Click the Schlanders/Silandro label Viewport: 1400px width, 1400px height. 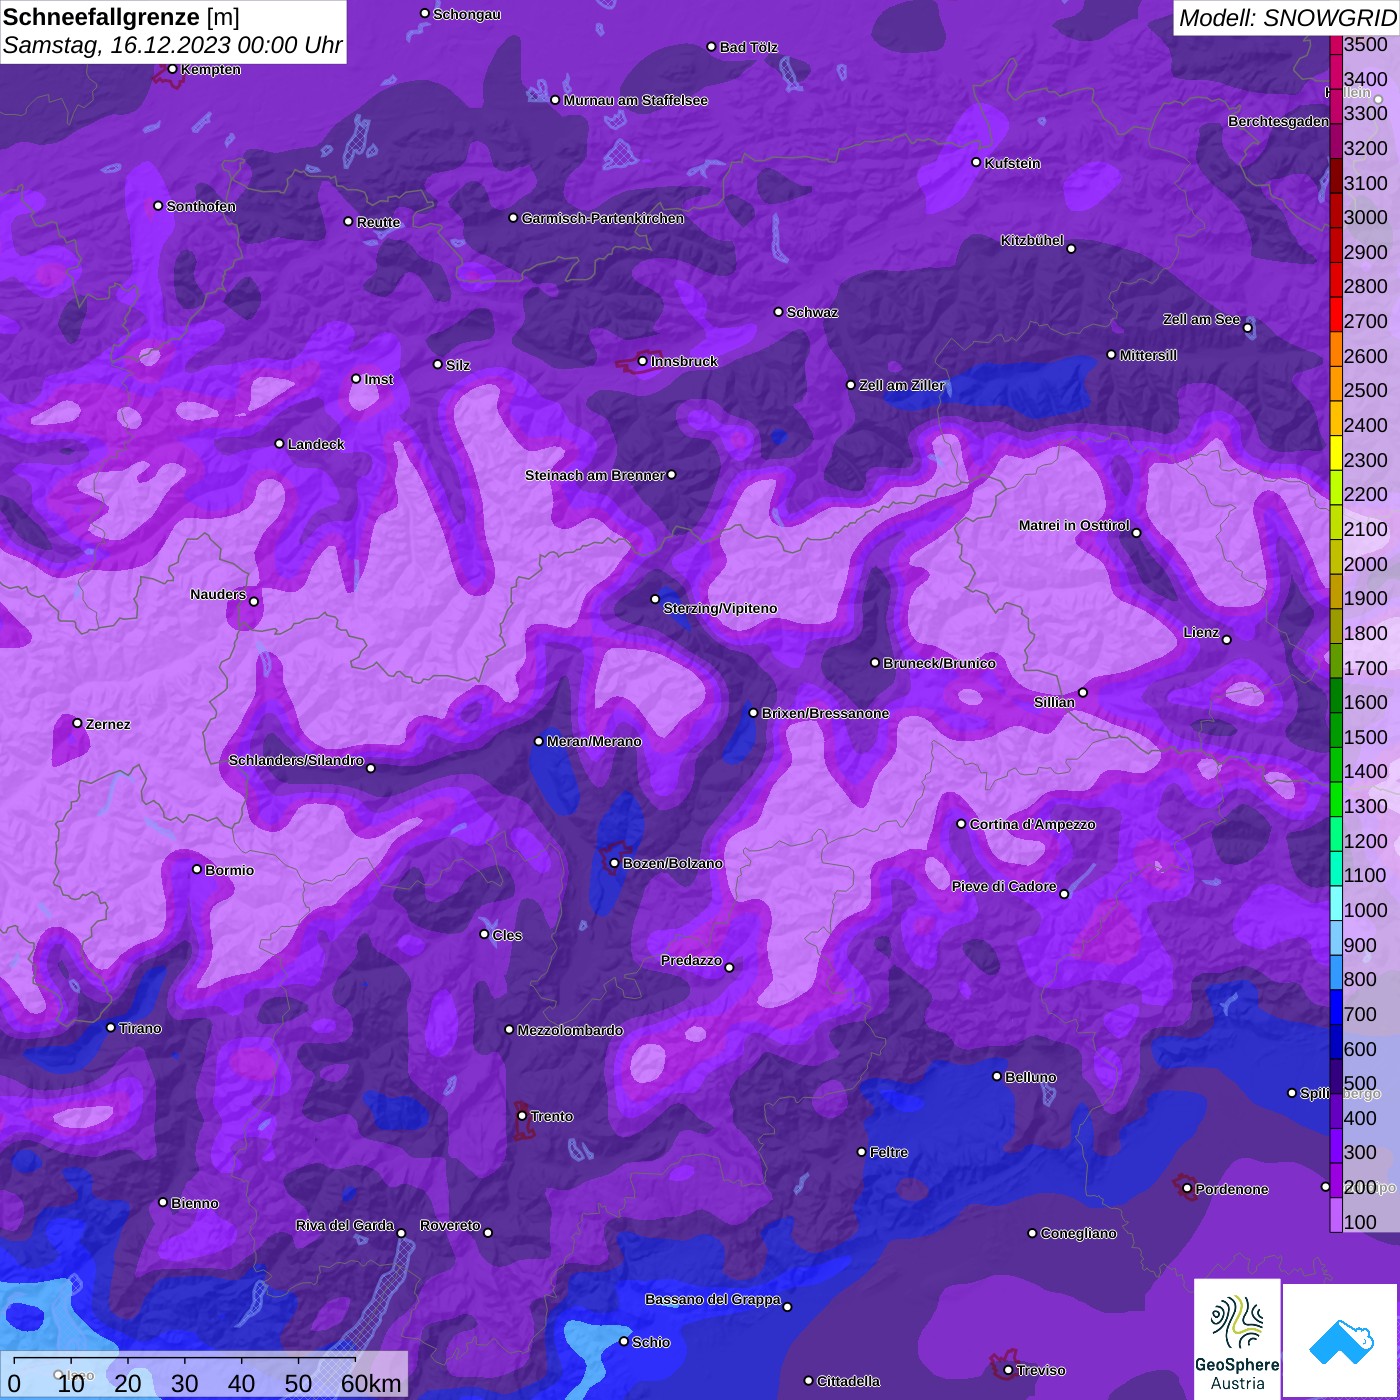coord(296,760)
